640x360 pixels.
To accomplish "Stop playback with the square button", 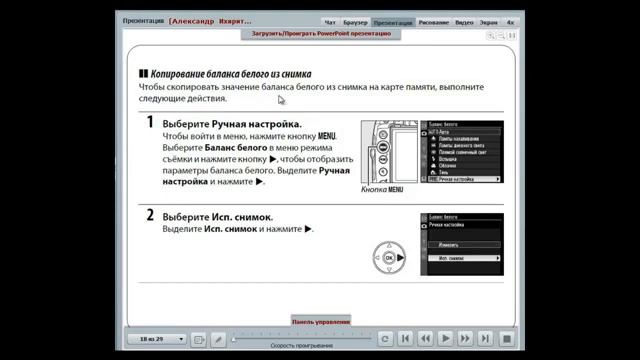I will 507,339.
